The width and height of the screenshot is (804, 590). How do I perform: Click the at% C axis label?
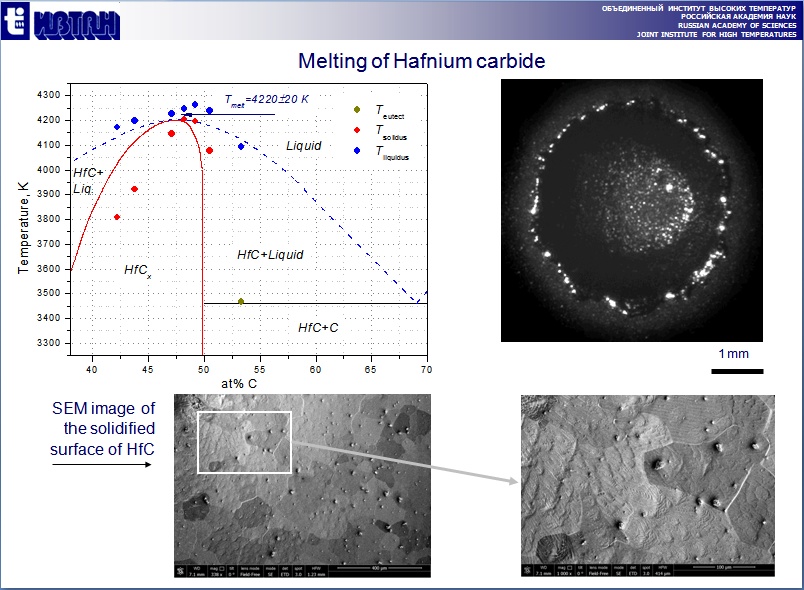click(x=238, y=383)
